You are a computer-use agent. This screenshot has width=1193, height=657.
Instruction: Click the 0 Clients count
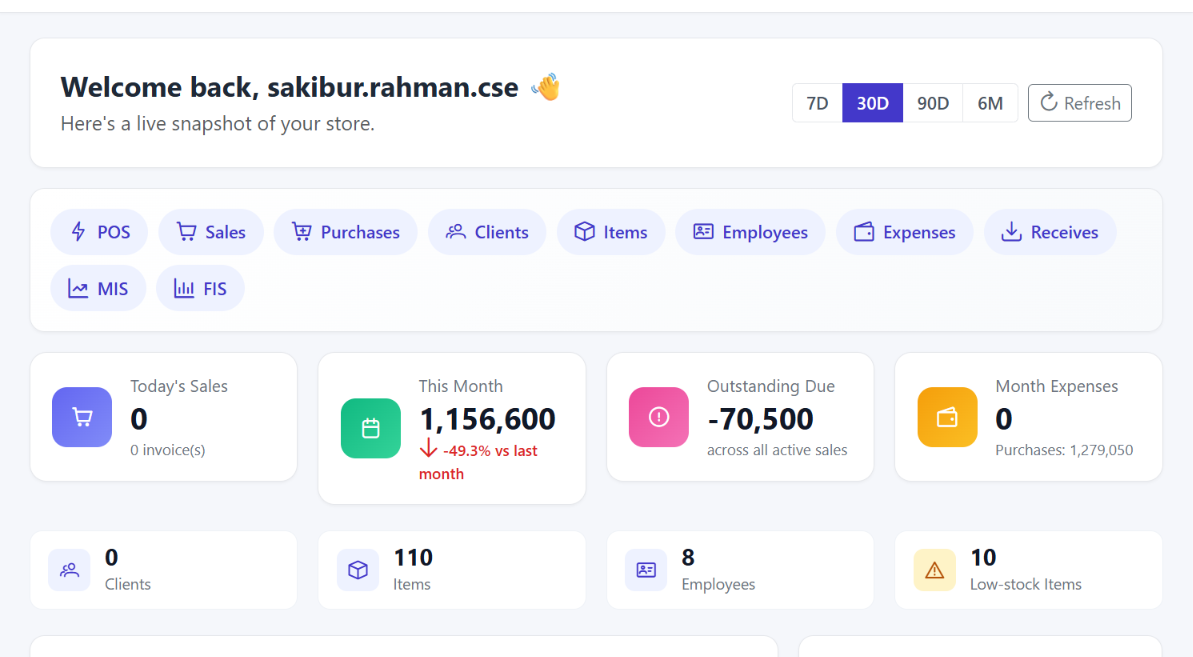coord(111,558)
